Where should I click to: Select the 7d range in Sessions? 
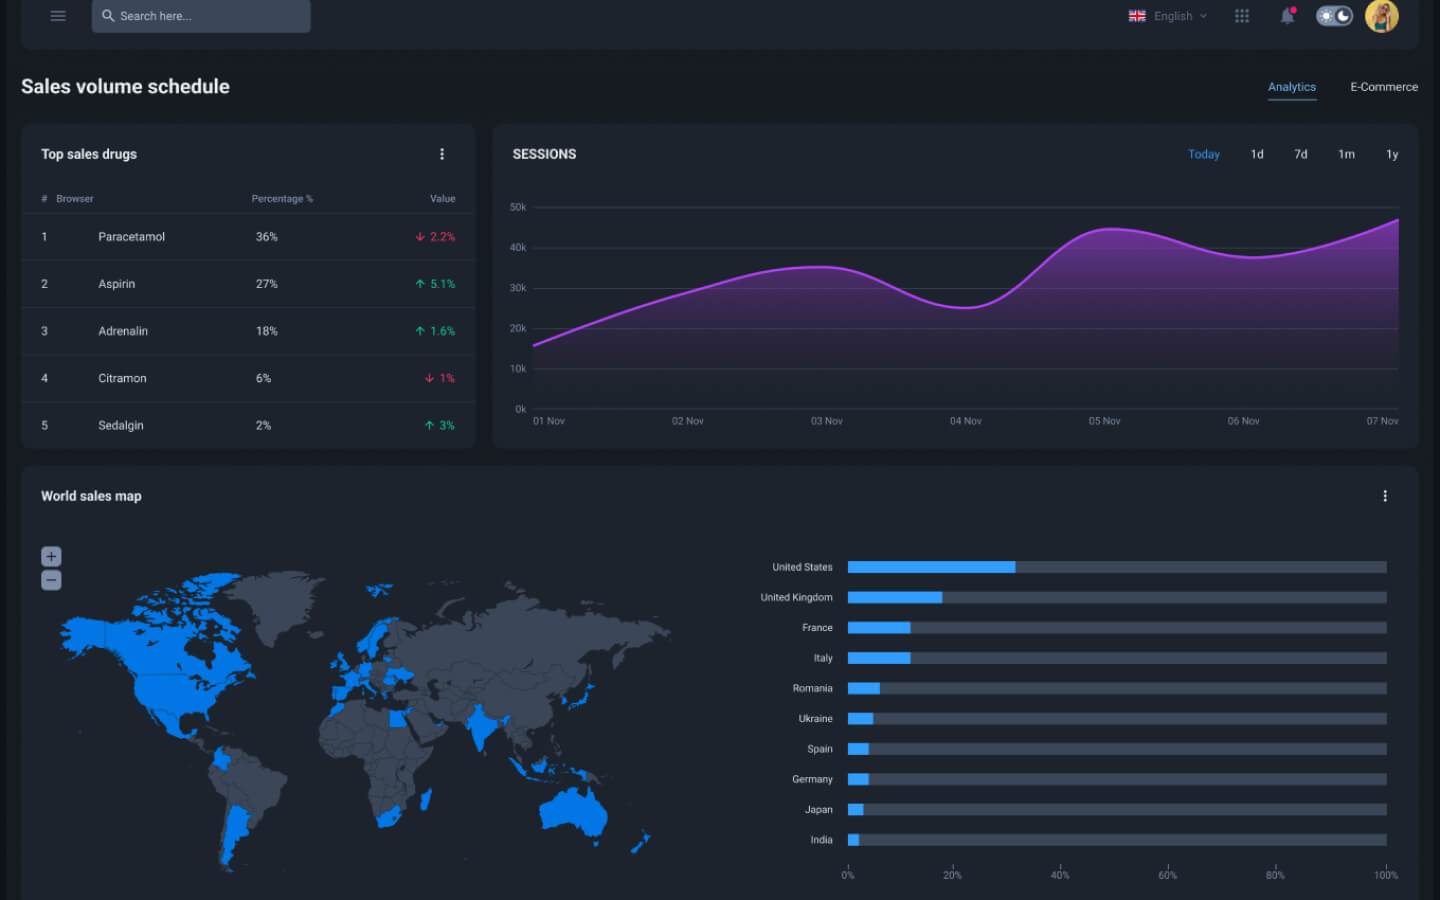1301,154
